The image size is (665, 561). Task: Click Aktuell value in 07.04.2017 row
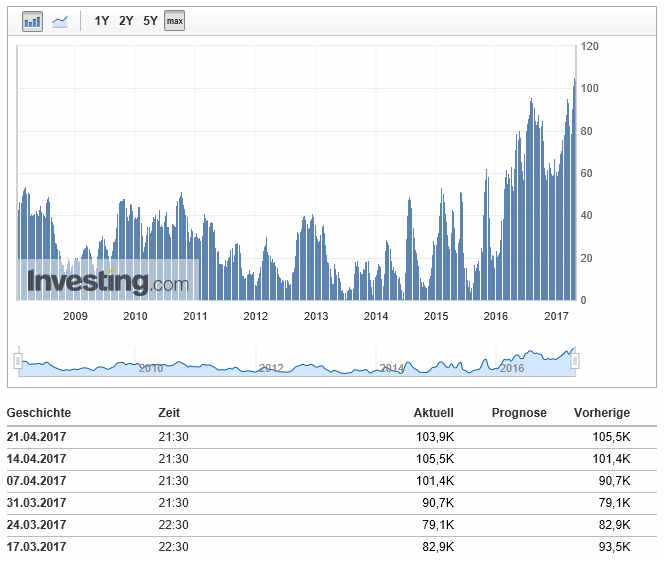[x=435, y=481]
